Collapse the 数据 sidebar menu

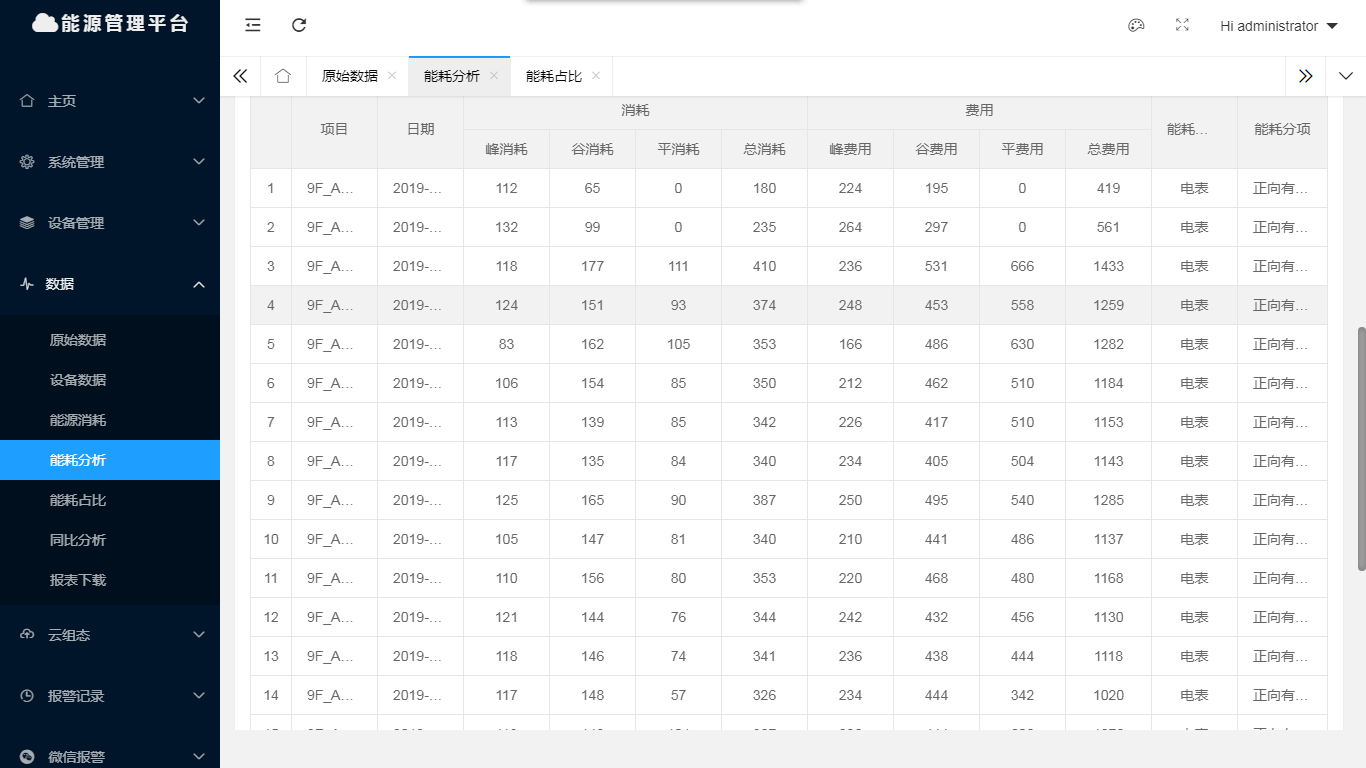tap(110, 284)
